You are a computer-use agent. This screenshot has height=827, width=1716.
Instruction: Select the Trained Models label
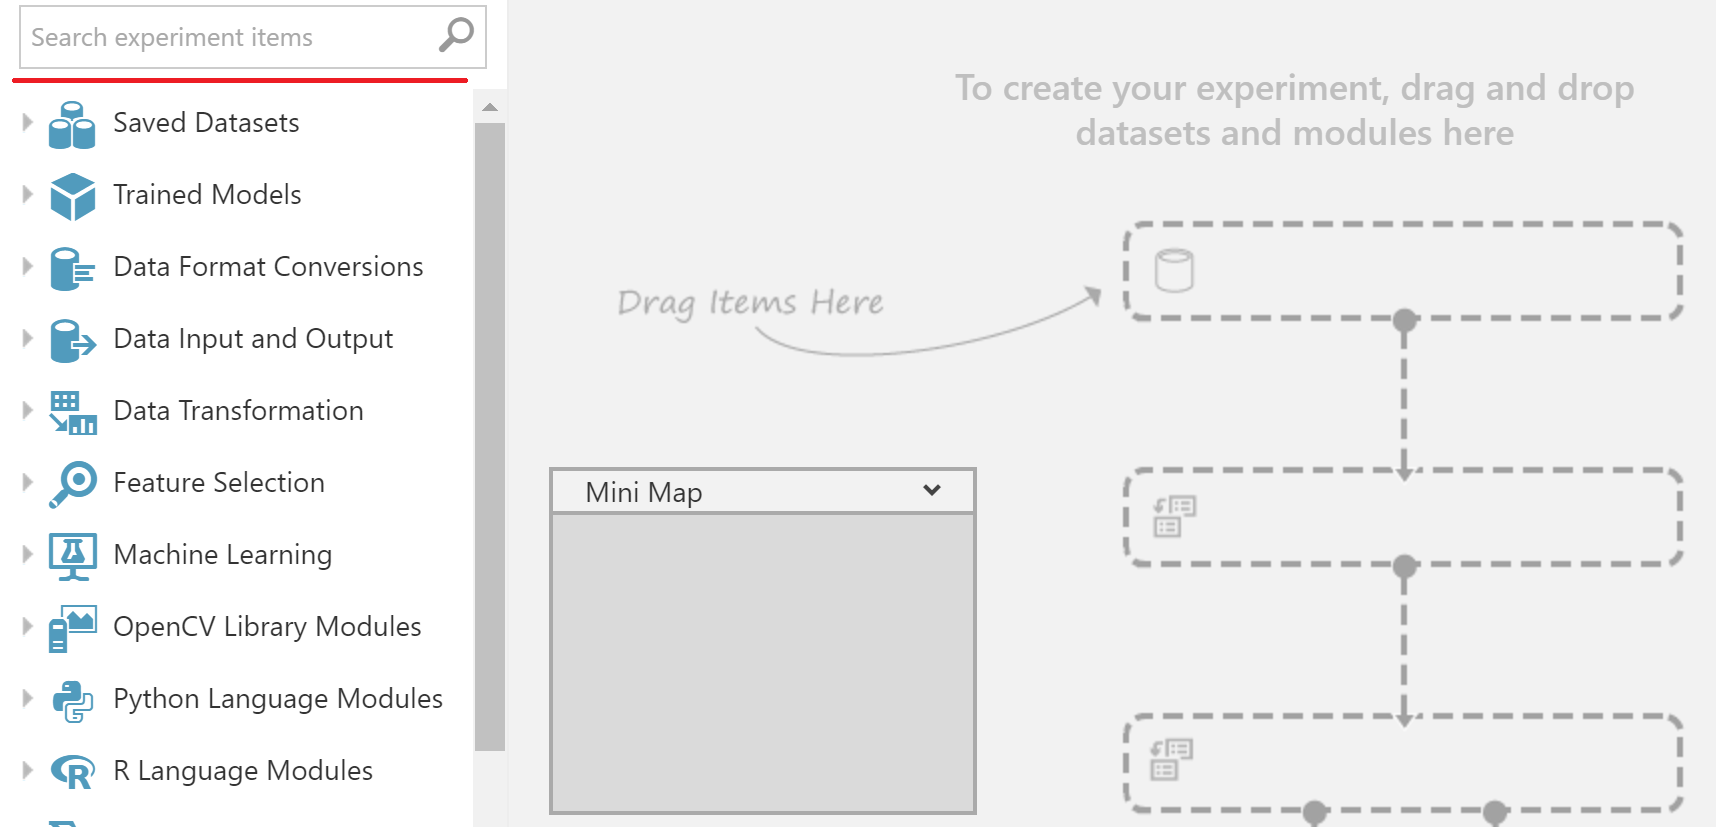(207, 194)
